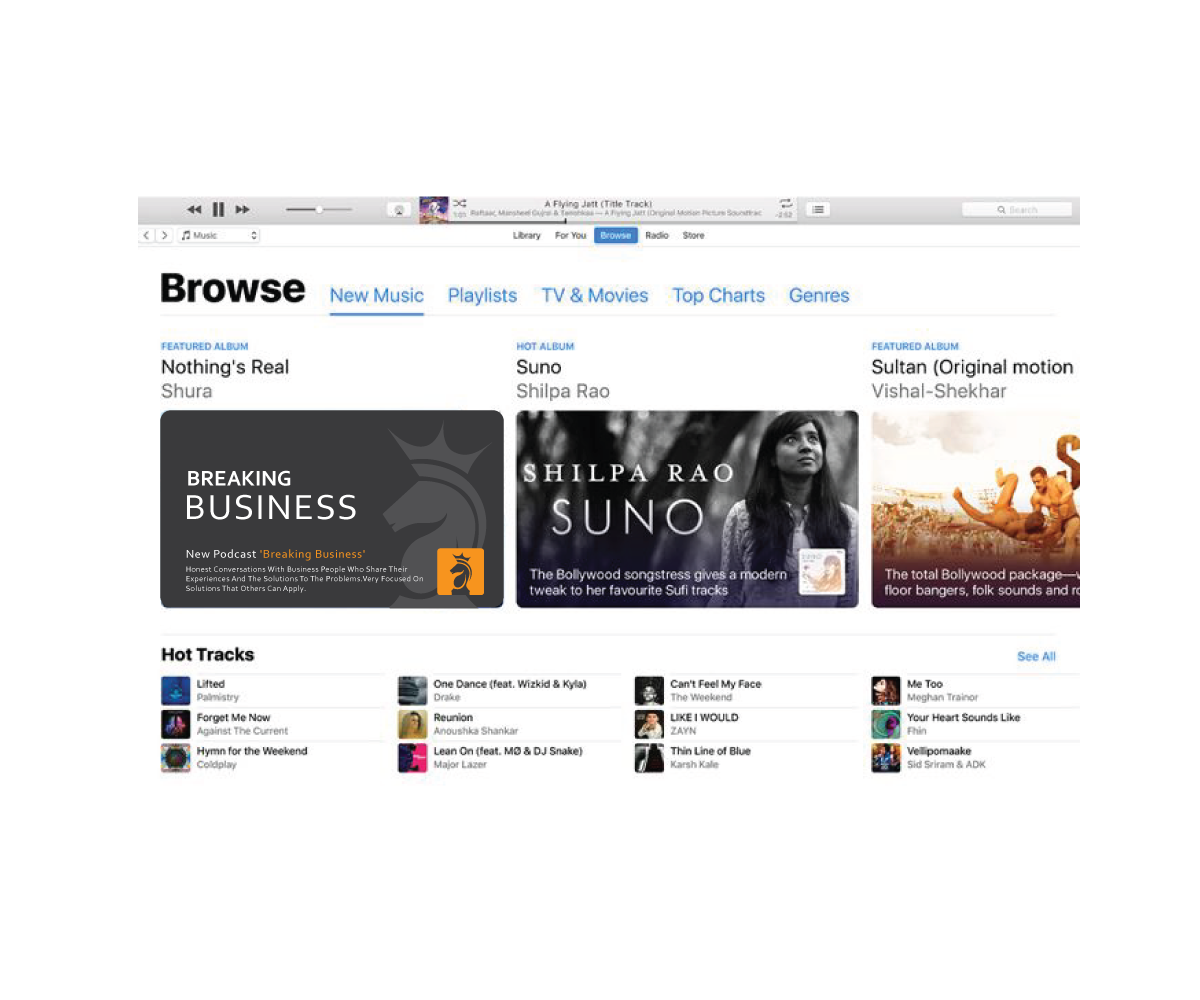Select the Browse section
The height and width of the screenshot is (1000, 1200).
click(616, 236)
